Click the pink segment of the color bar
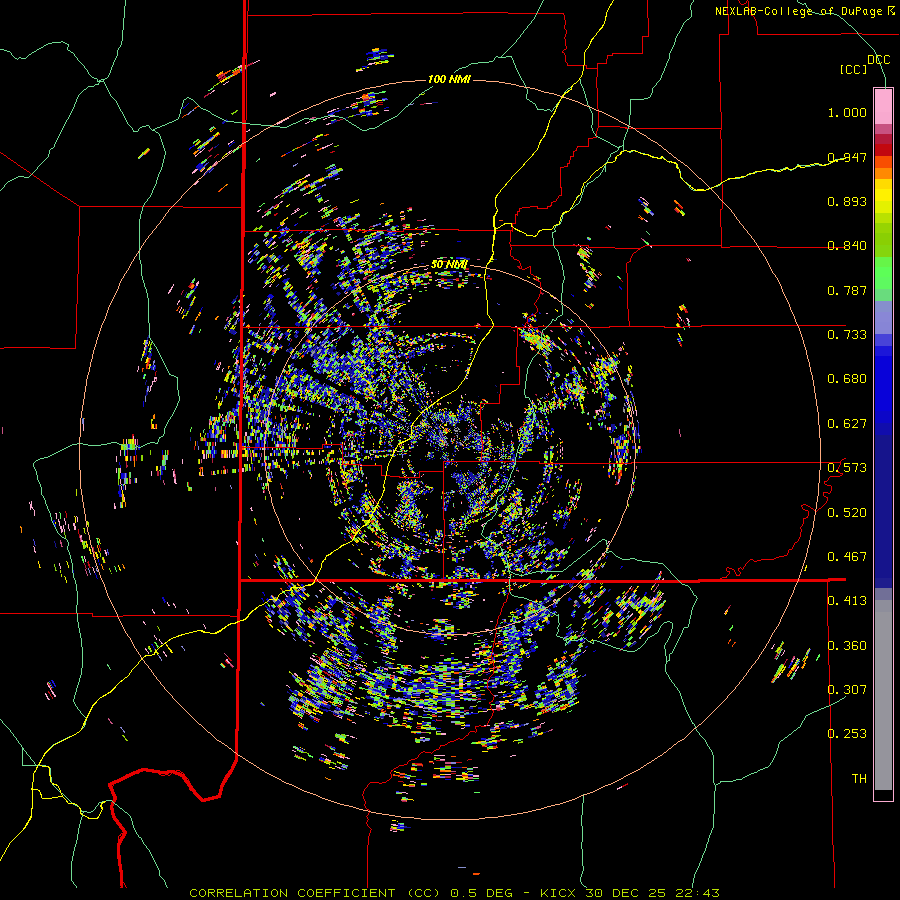This screenshot has height=900, width=900. tap(883, 106)
